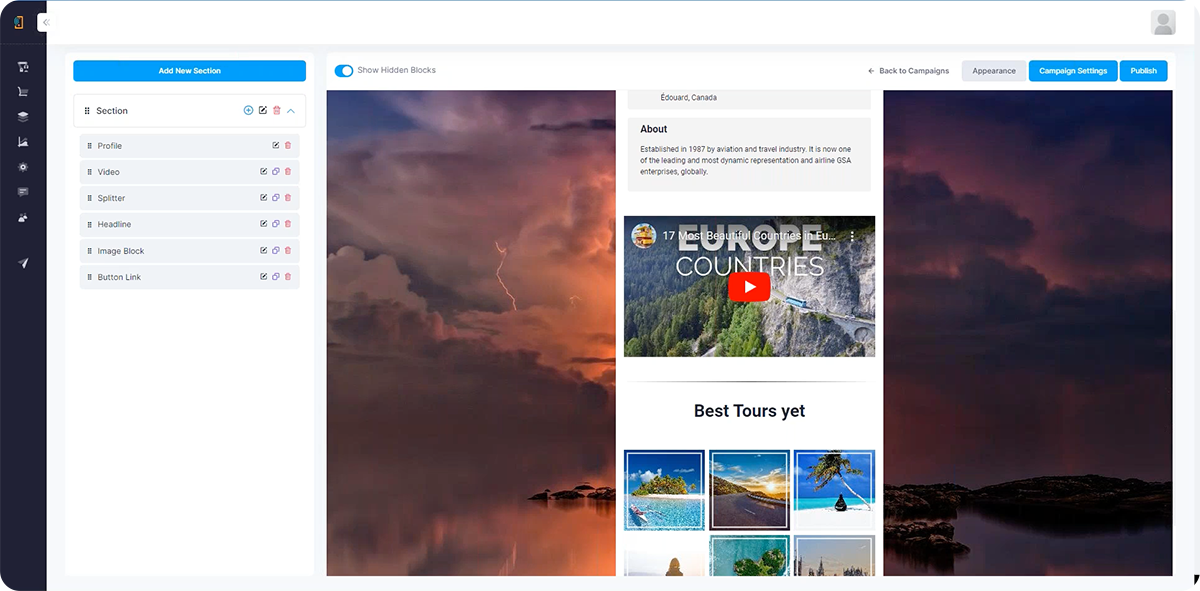Open the Appearance tab
Screen dimensions: 1200x591
click(993, 71)
